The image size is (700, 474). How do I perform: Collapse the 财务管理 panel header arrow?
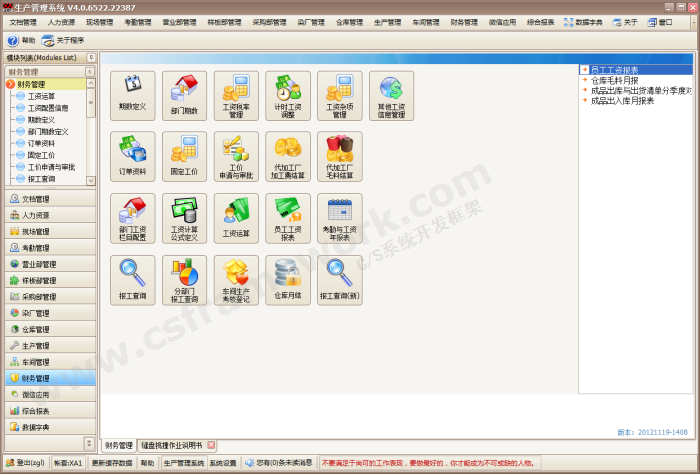tap(90, 72)
